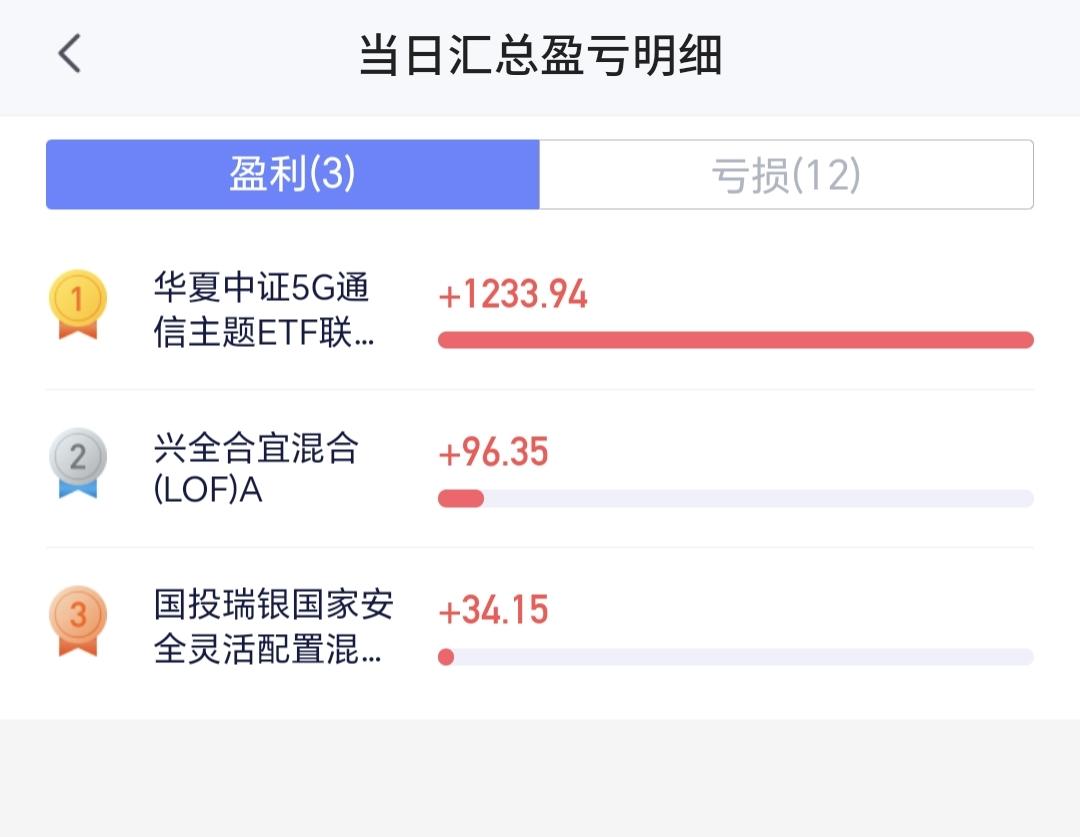Image resolution: width=1080 pixels, height=837 pixels.
Task: Open 兴全合宜混合(LOF)A fund name
Action: click(256, 469)
